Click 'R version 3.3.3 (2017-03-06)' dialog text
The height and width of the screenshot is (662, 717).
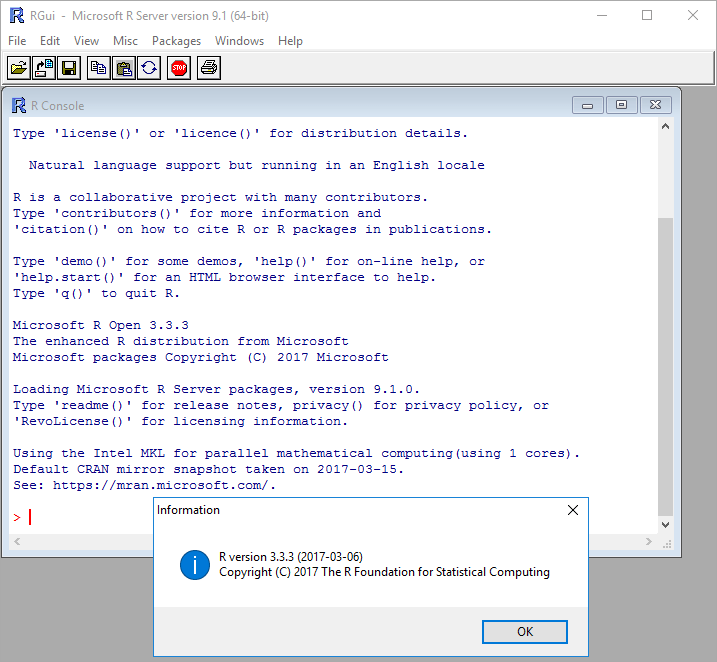[291, 557]
